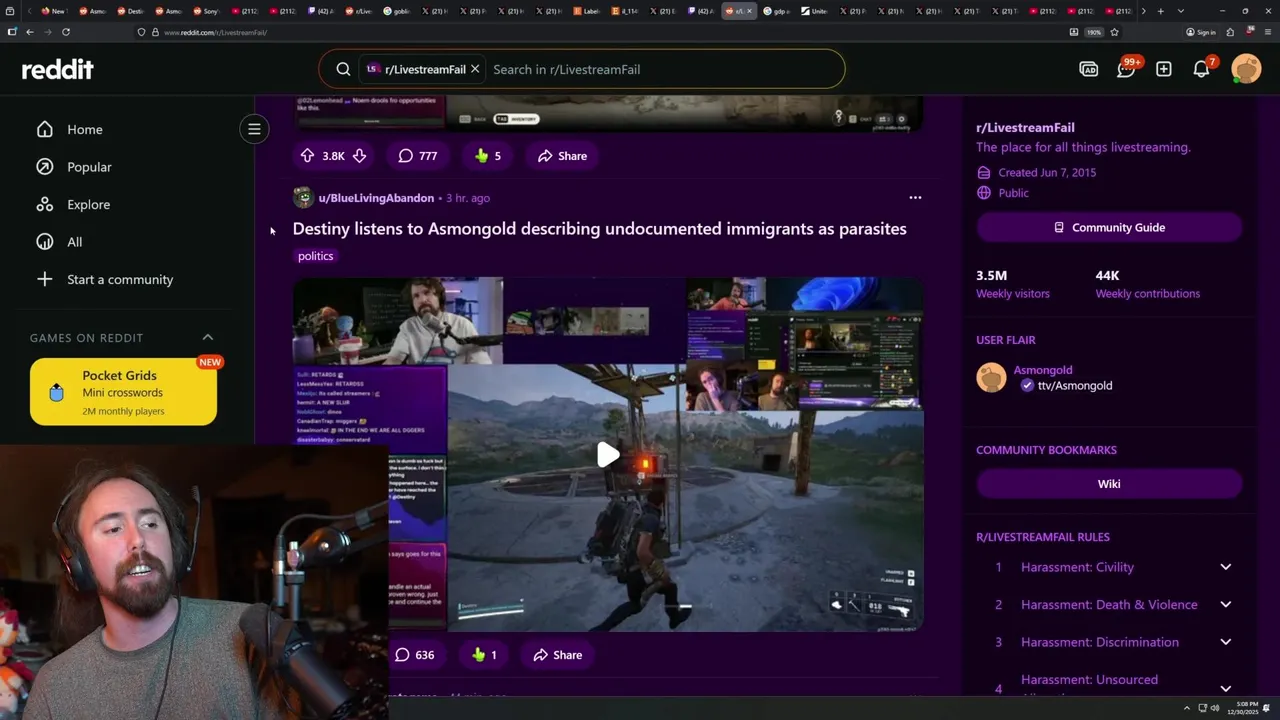Viewport: 1280px width, 720px height.
Task: Share the Destiny post with 636 comments
Action: [557, 655]
